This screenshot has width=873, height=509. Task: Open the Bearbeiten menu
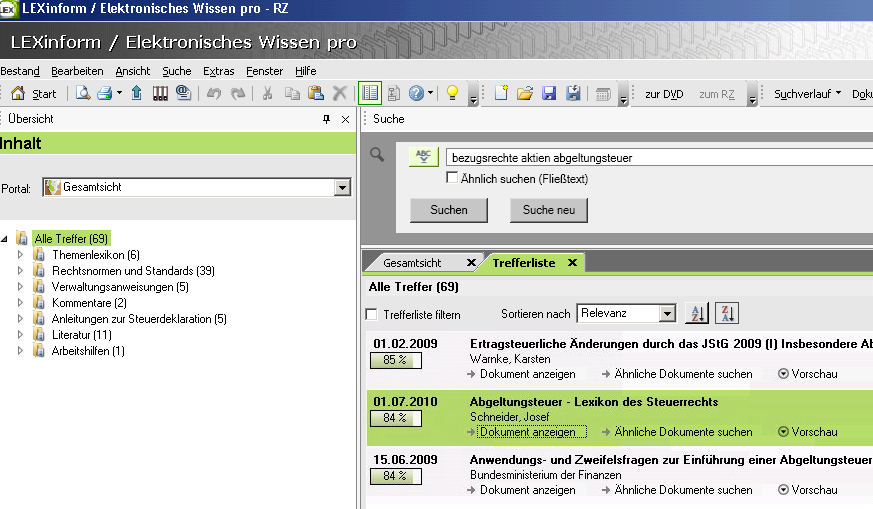pos(77,71)
